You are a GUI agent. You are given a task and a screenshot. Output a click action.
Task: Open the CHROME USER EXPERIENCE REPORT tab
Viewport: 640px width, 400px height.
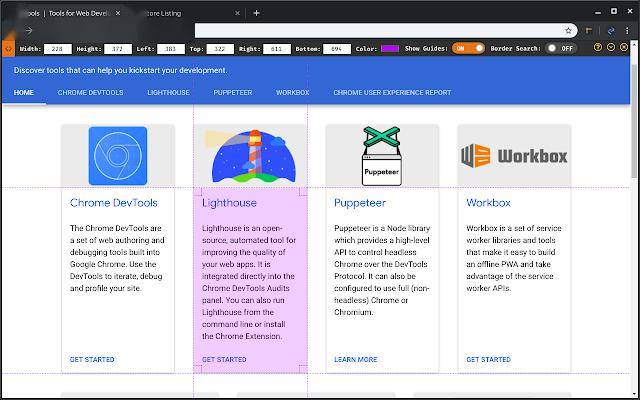[392, 93]
